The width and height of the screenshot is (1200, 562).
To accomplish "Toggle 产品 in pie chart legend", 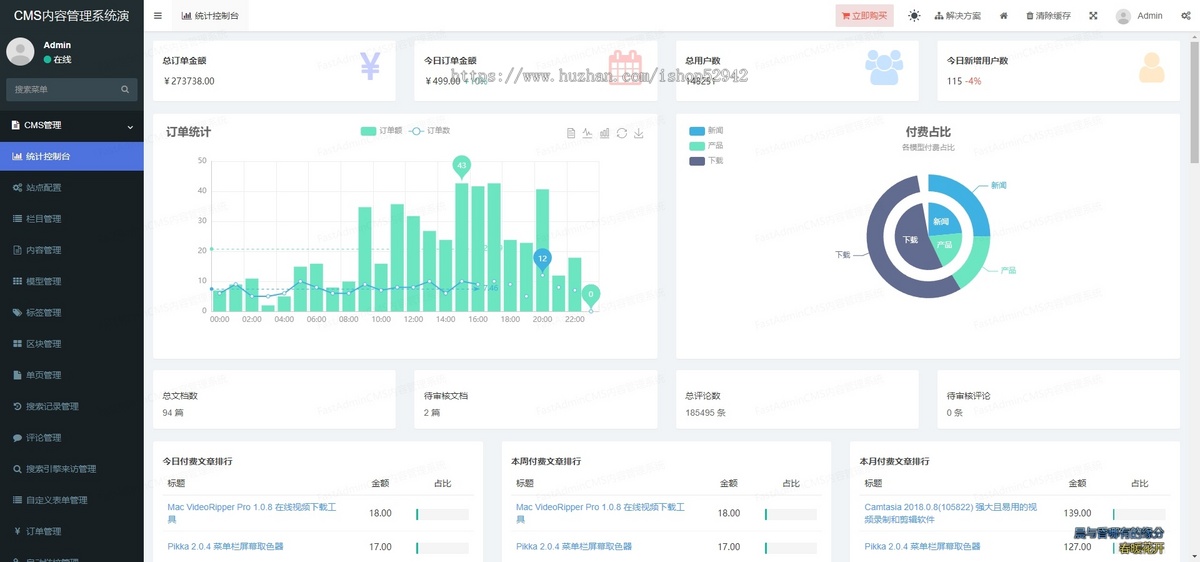I will (706, 146).
